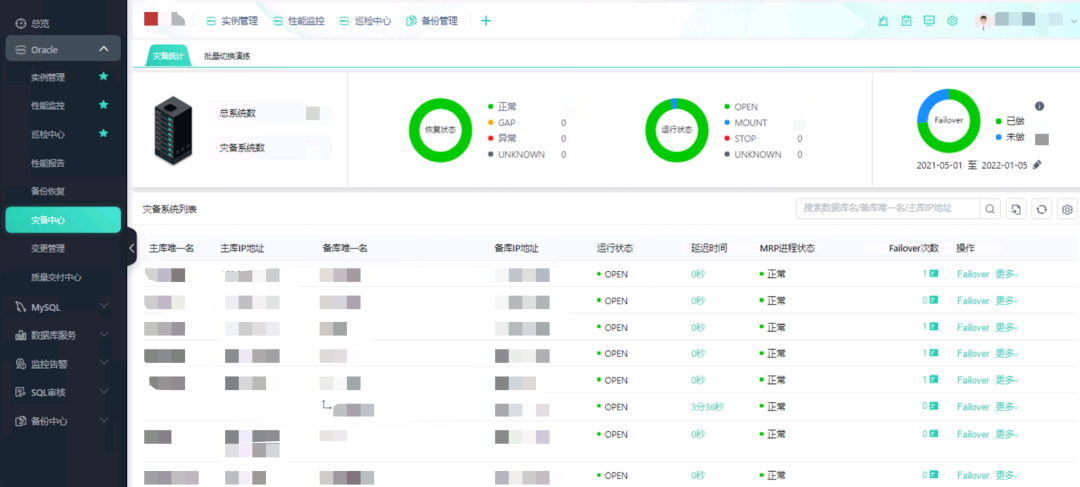Screen dimensions: 1080x487
Task: Click the plus icon to add shortcut
Action: tap(486, 21)
